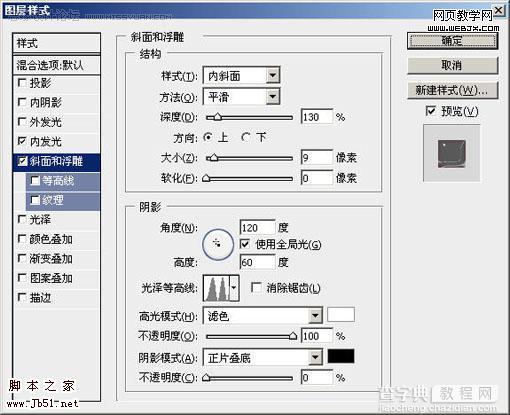Enable the 外发光 outer glow checkbox
Viewport: 510px width, 415px height.
pyautogui.click(x=22, y=122)
